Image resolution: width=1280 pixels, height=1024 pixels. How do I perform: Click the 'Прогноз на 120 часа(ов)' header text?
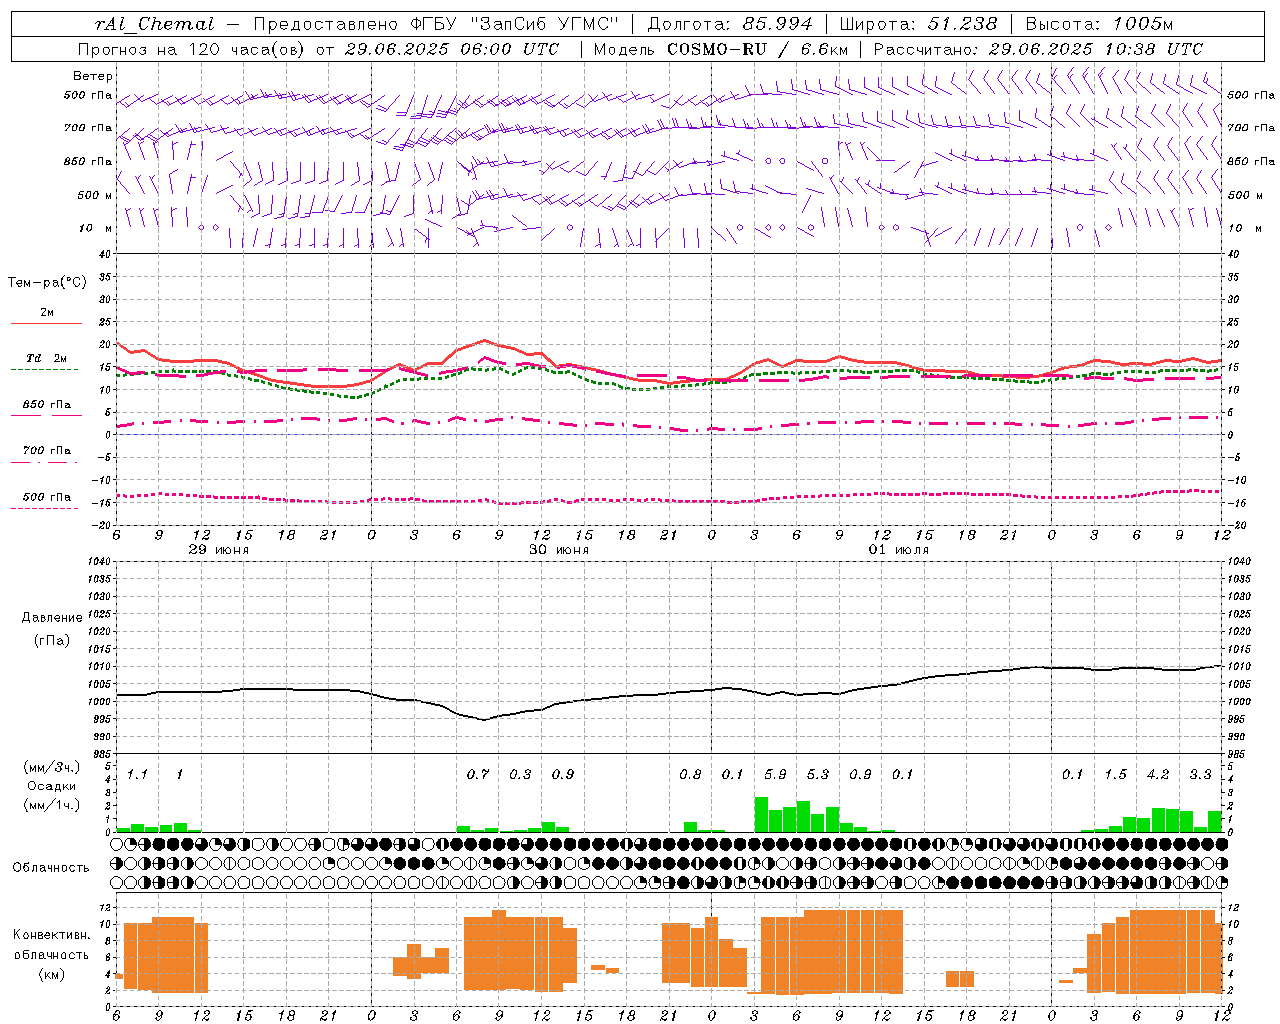192,49
